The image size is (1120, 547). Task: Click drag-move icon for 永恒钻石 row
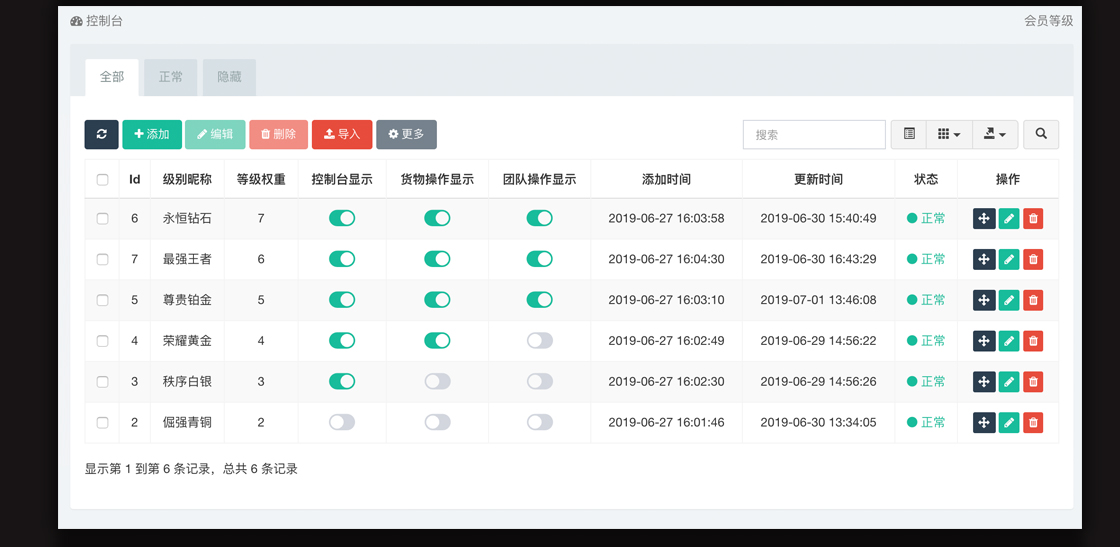click(x=984, y=218)
